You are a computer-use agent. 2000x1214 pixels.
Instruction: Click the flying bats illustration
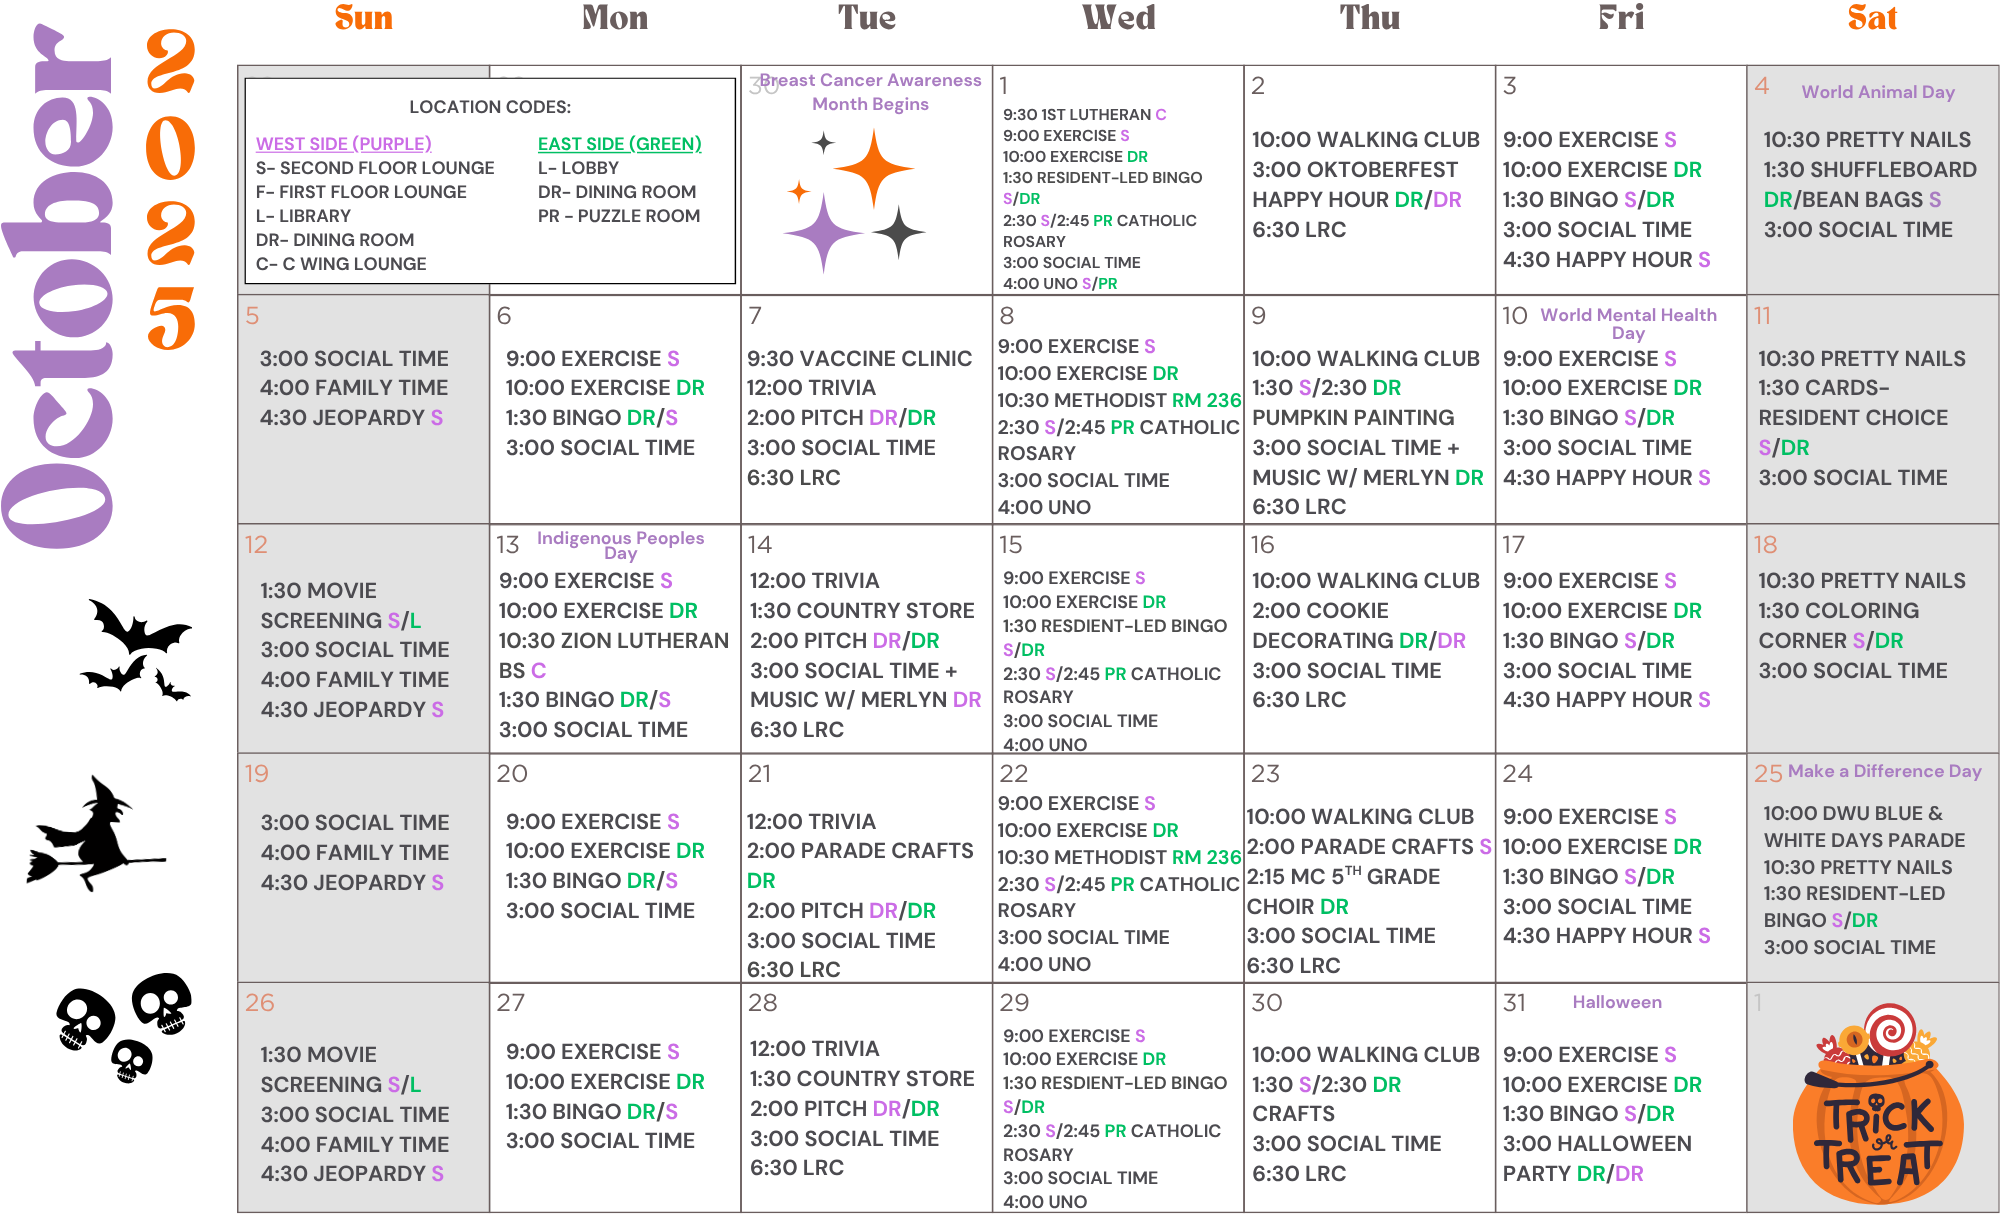137,648
